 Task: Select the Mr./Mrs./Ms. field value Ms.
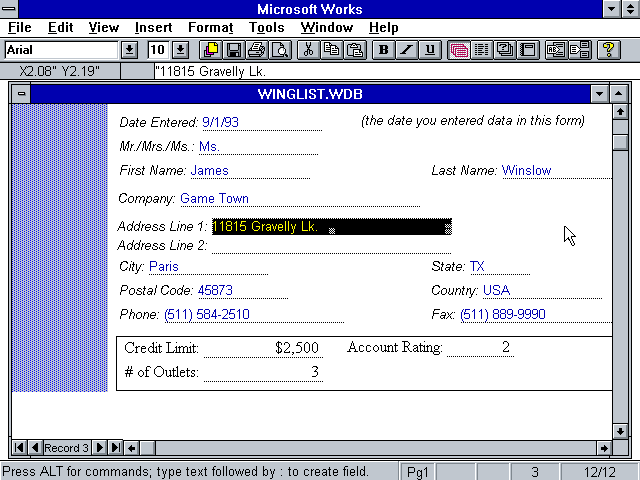258,147
